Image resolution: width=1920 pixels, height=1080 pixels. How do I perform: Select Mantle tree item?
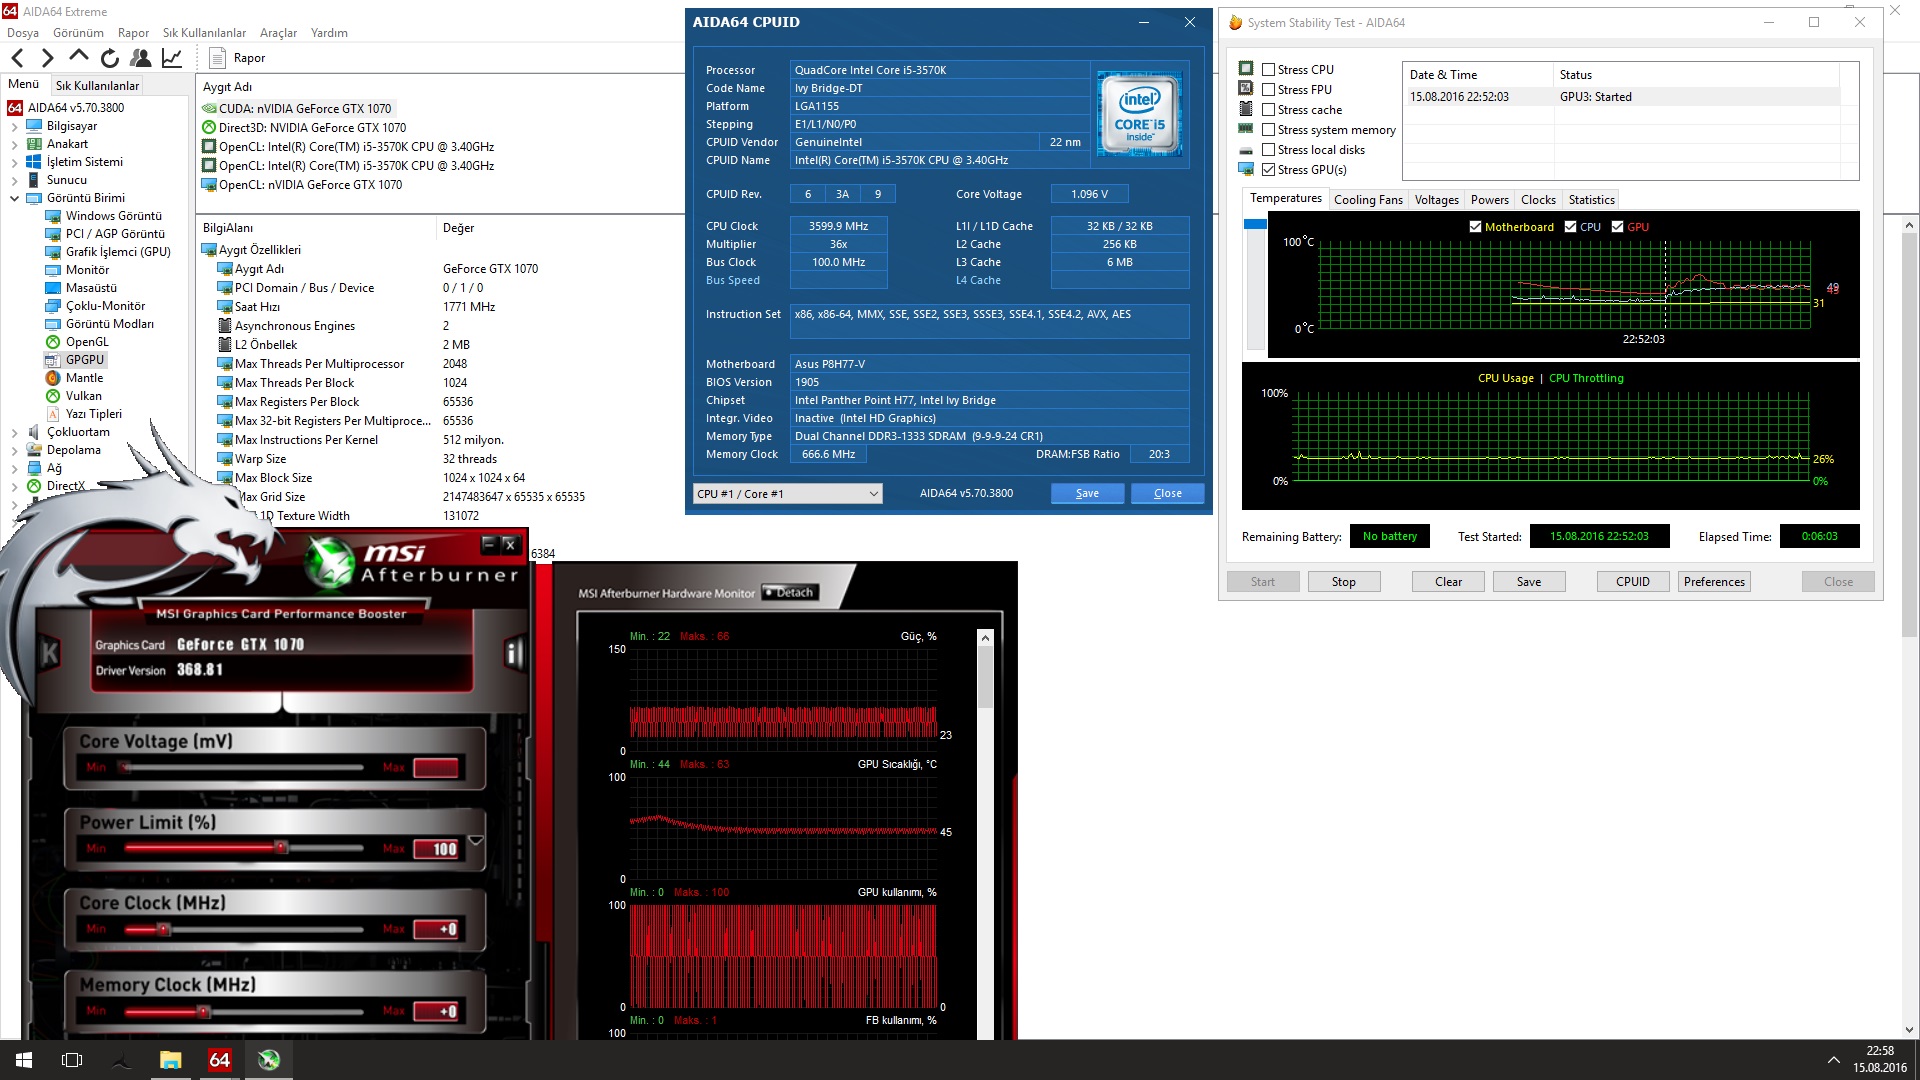click(x=84, y=378)
